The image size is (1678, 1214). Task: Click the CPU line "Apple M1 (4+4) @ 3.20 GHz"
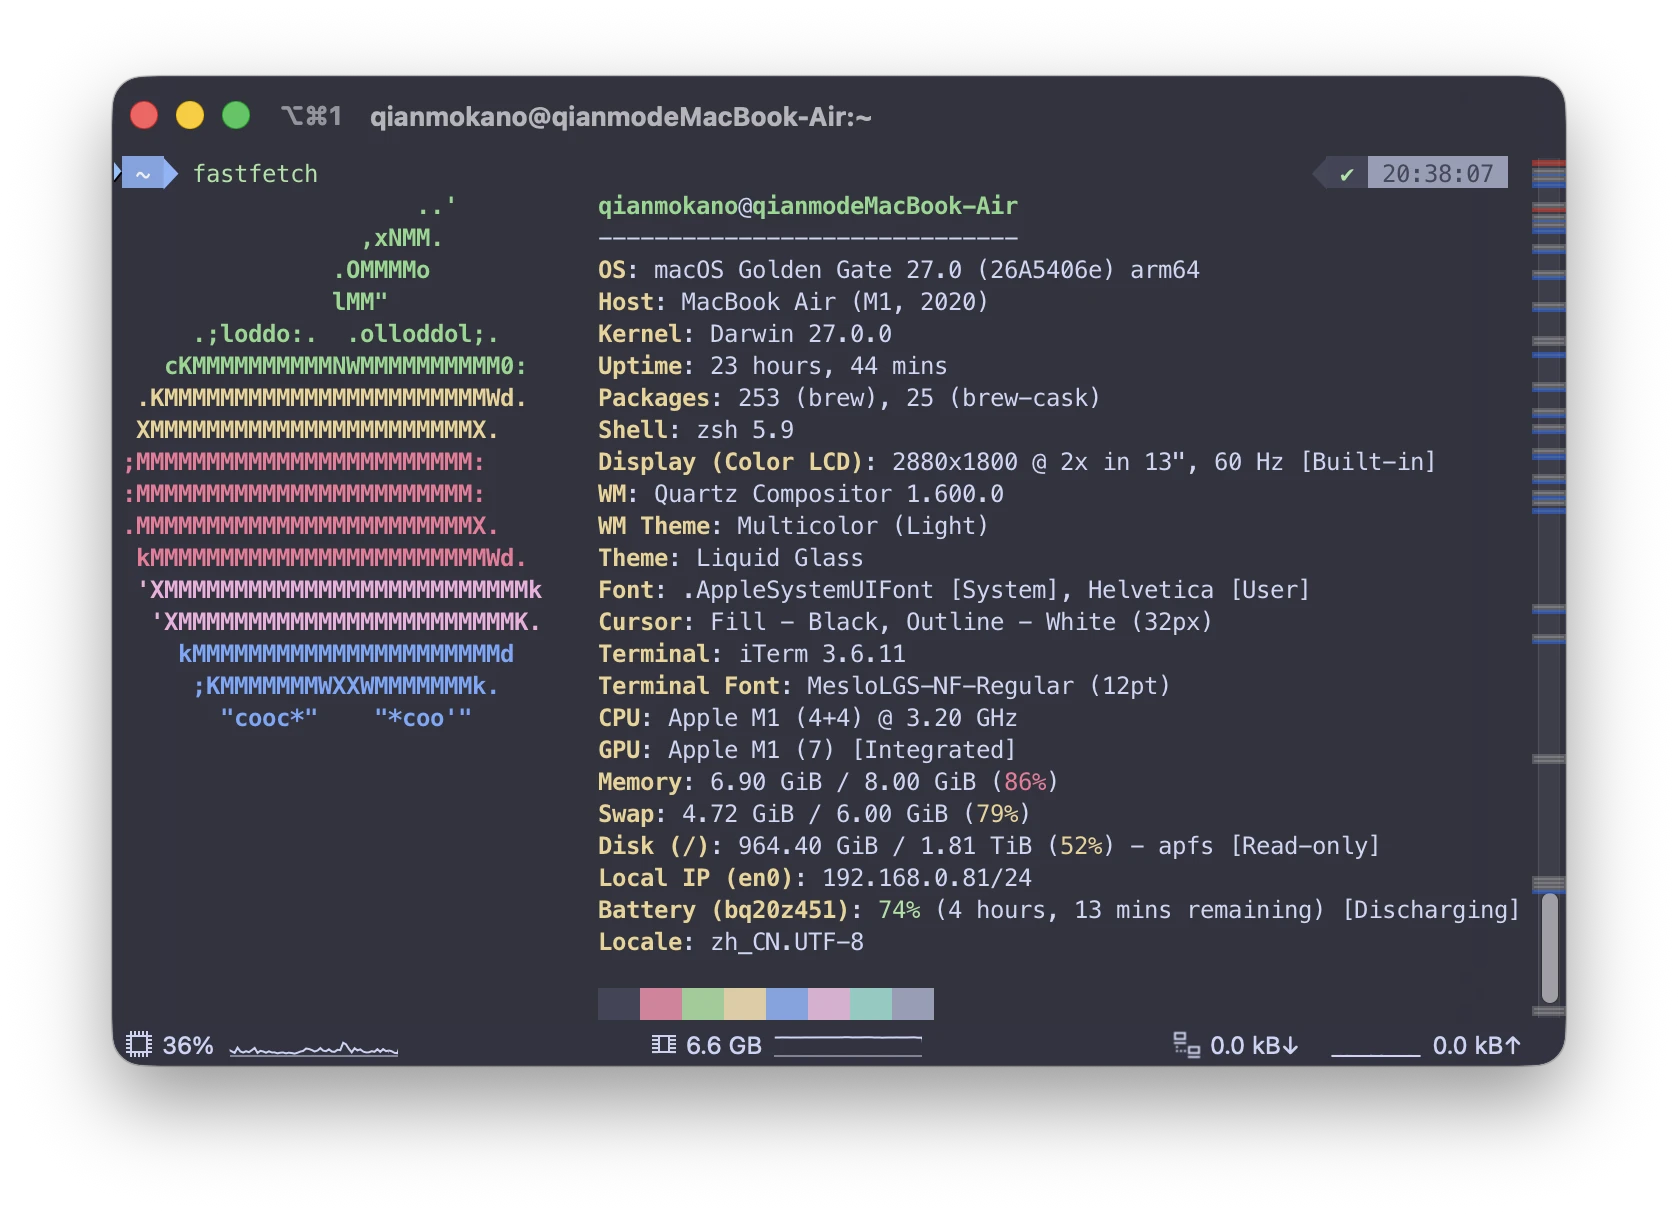coord(843,718)
